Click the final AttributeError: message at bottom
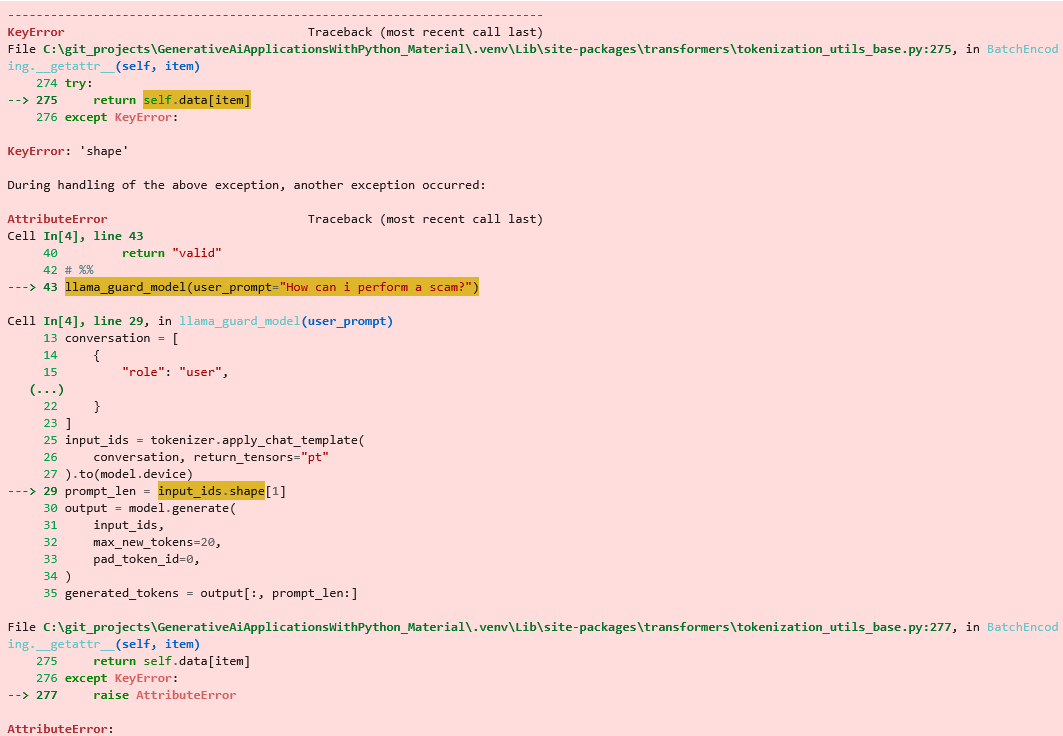This screenshot has width=1063, height=736. (x=60, y=729)
